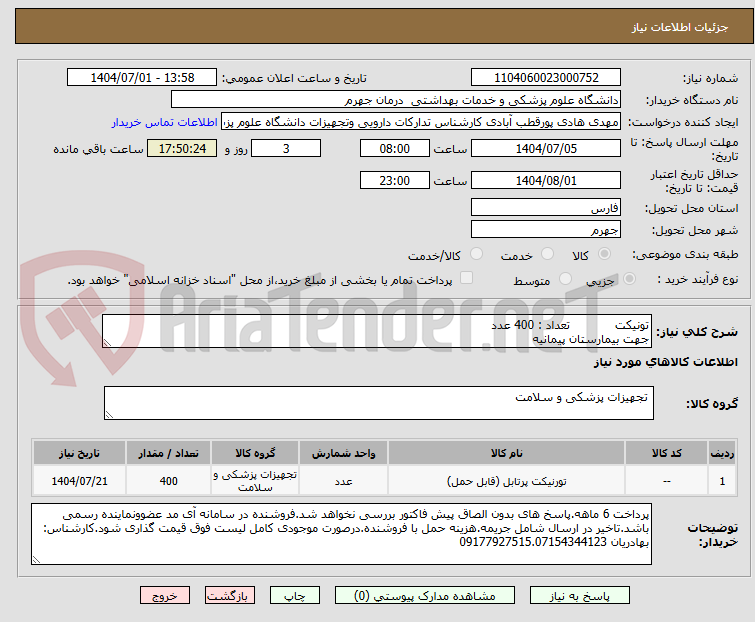755x622 pixels.
Task: Select the خدمت radio button
Action: (x=547, y=254)
